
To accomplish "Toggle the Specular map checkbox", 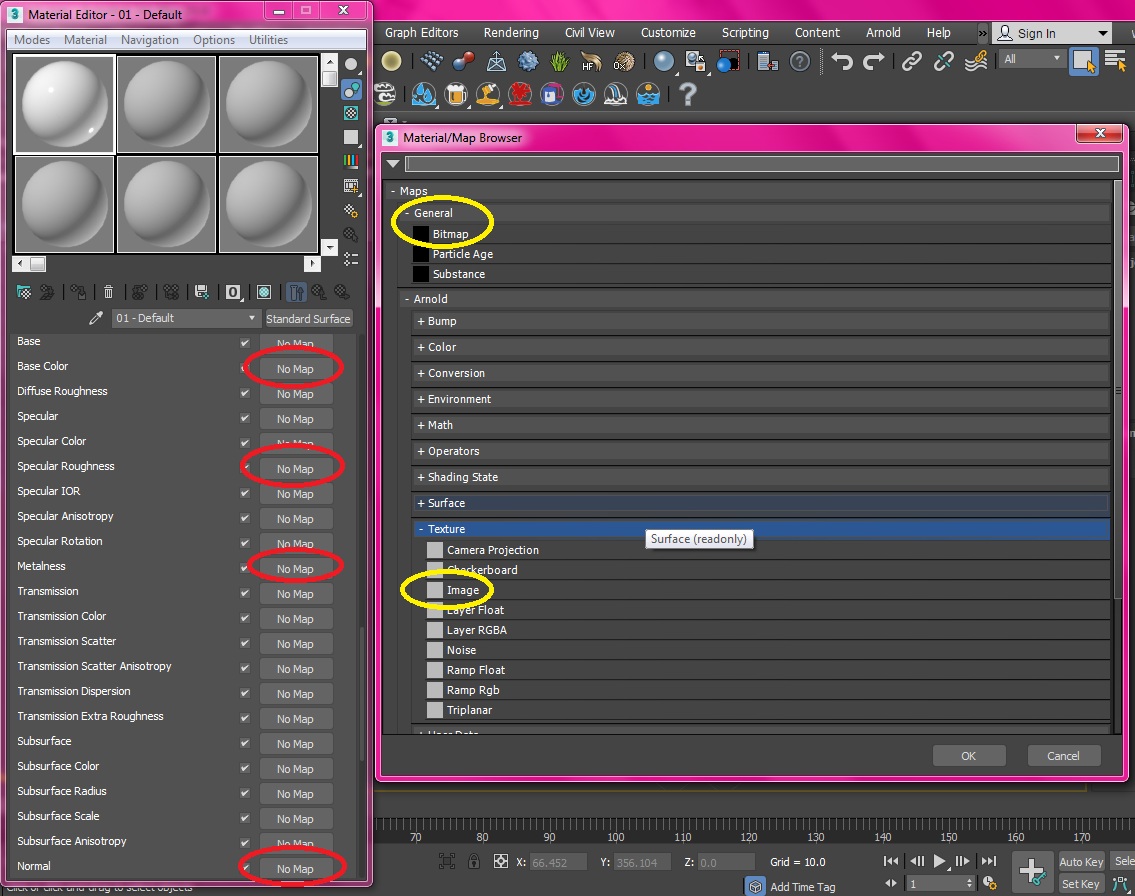I will point(245,418).
